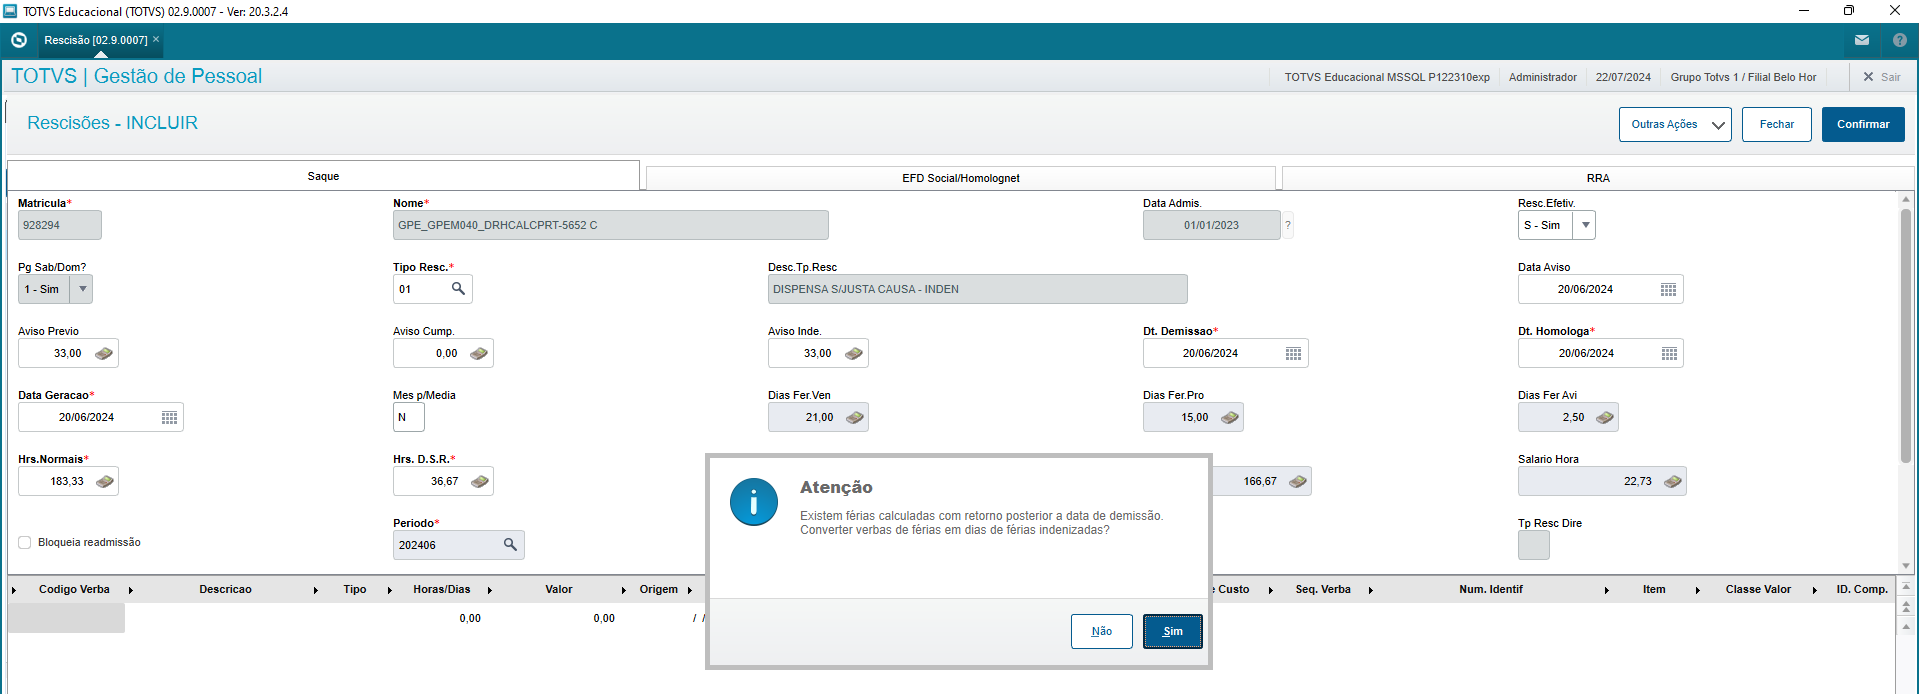The height and width of the screenshot is (694, 1919).
Task: Expand Pg Sab/Dom dropdown
Action: (x=83, y=289)
